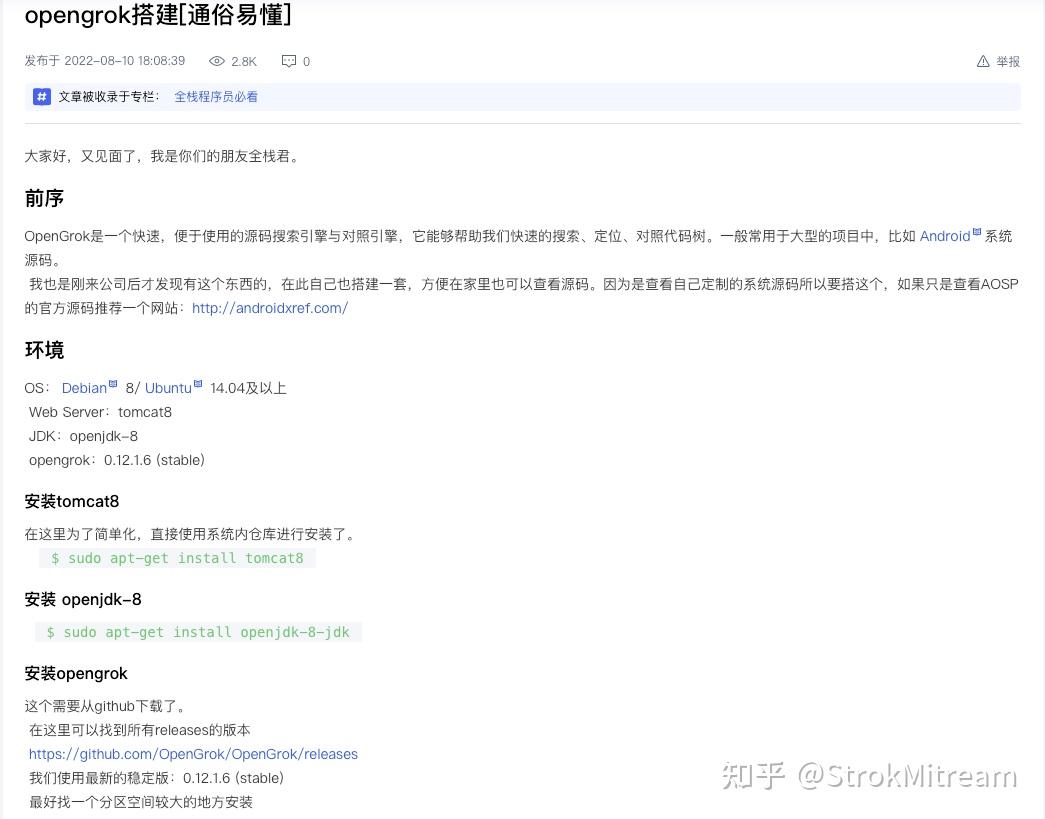Image resolution: width=1045 pixels, height=819 pixels.
Task: Open Ubuntu's external reference superscript icon
Action: (x=196, y=382)
